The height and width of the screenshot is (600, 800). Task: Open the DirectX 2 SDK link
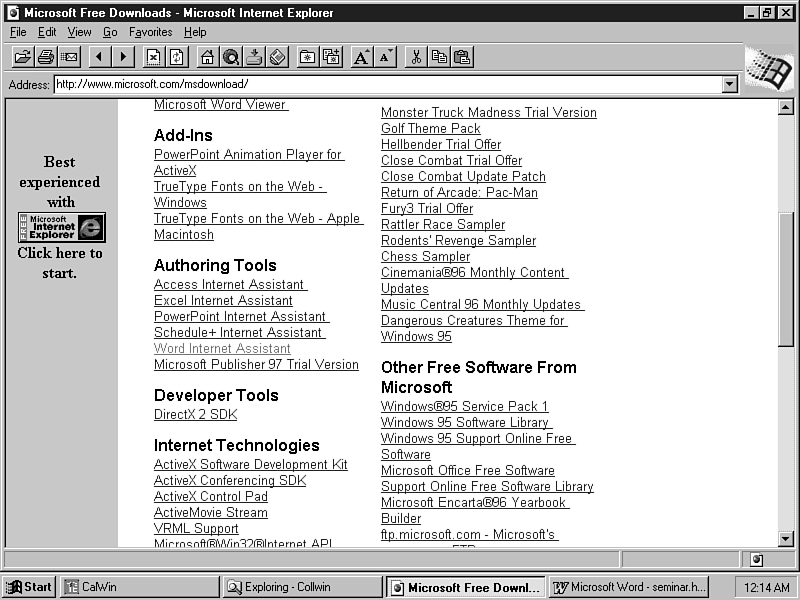196,414
